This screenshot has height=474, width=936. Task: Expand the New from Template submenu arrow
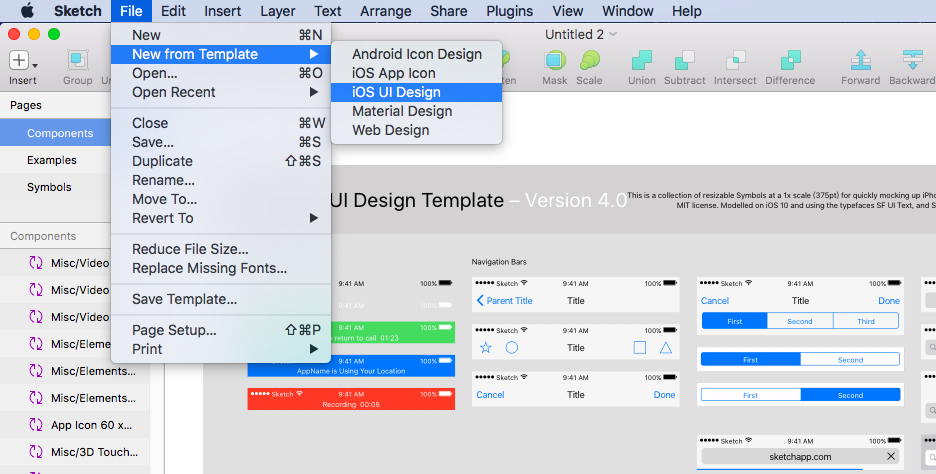314,54
